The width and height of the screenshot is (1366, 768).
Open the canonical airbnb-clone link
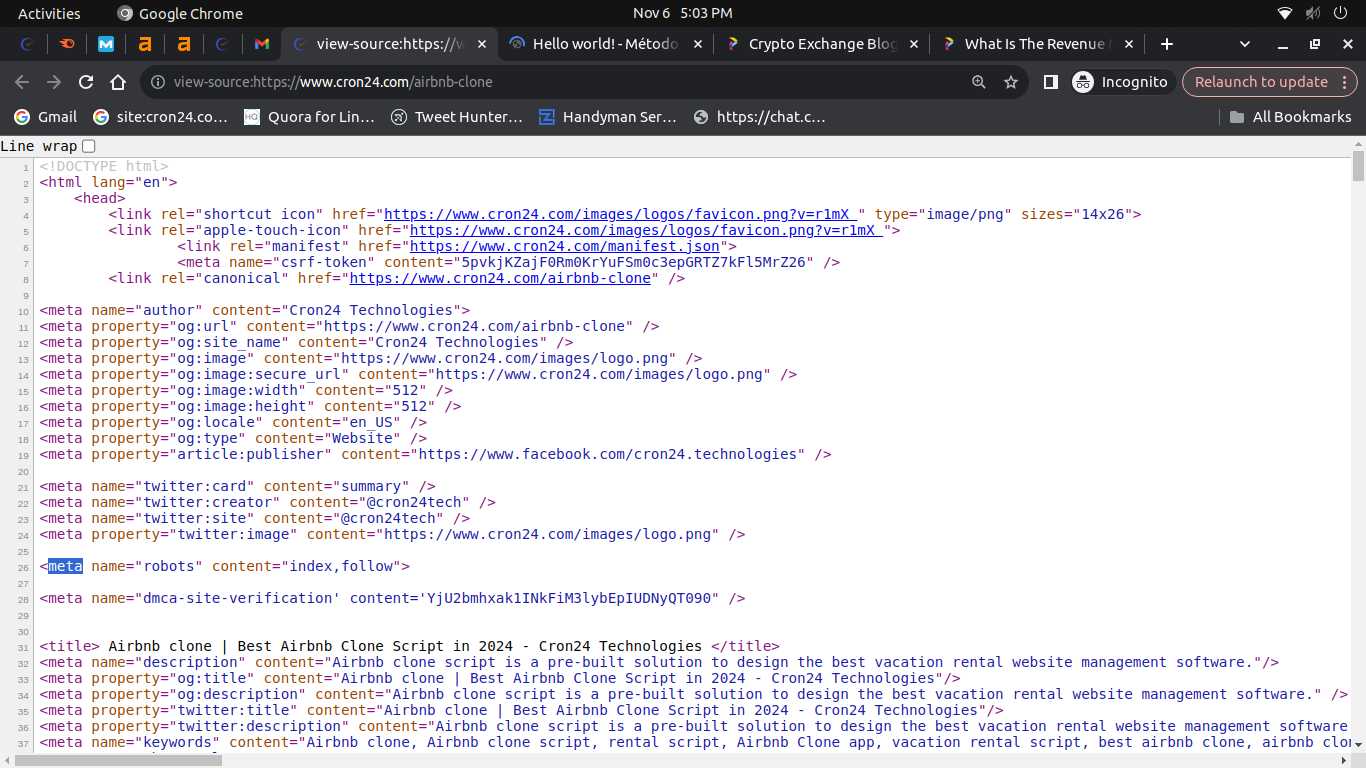500,278
